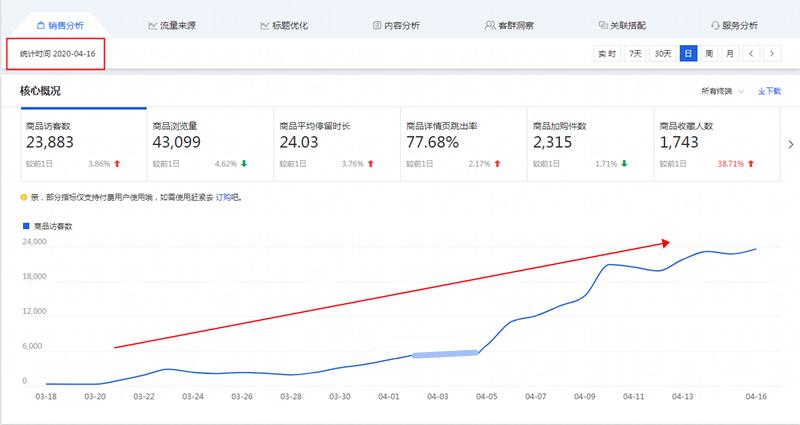Switch to the 关联搭配 tab
800x425 pixels.
[621, 25]
